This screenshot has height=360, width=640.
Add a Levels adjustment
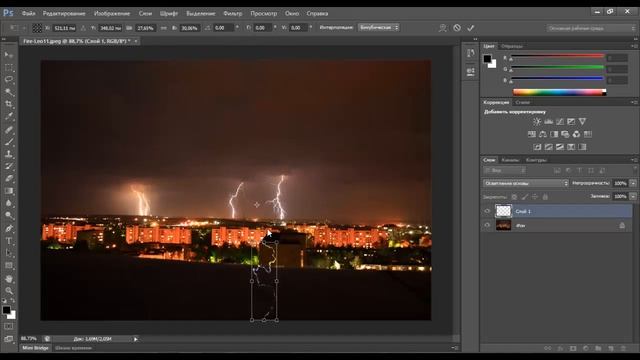548,121
